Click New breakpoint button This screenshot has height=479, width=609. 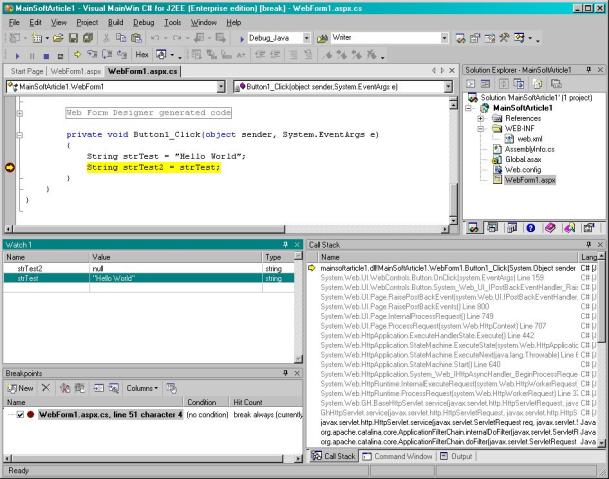tap(20, 388)
